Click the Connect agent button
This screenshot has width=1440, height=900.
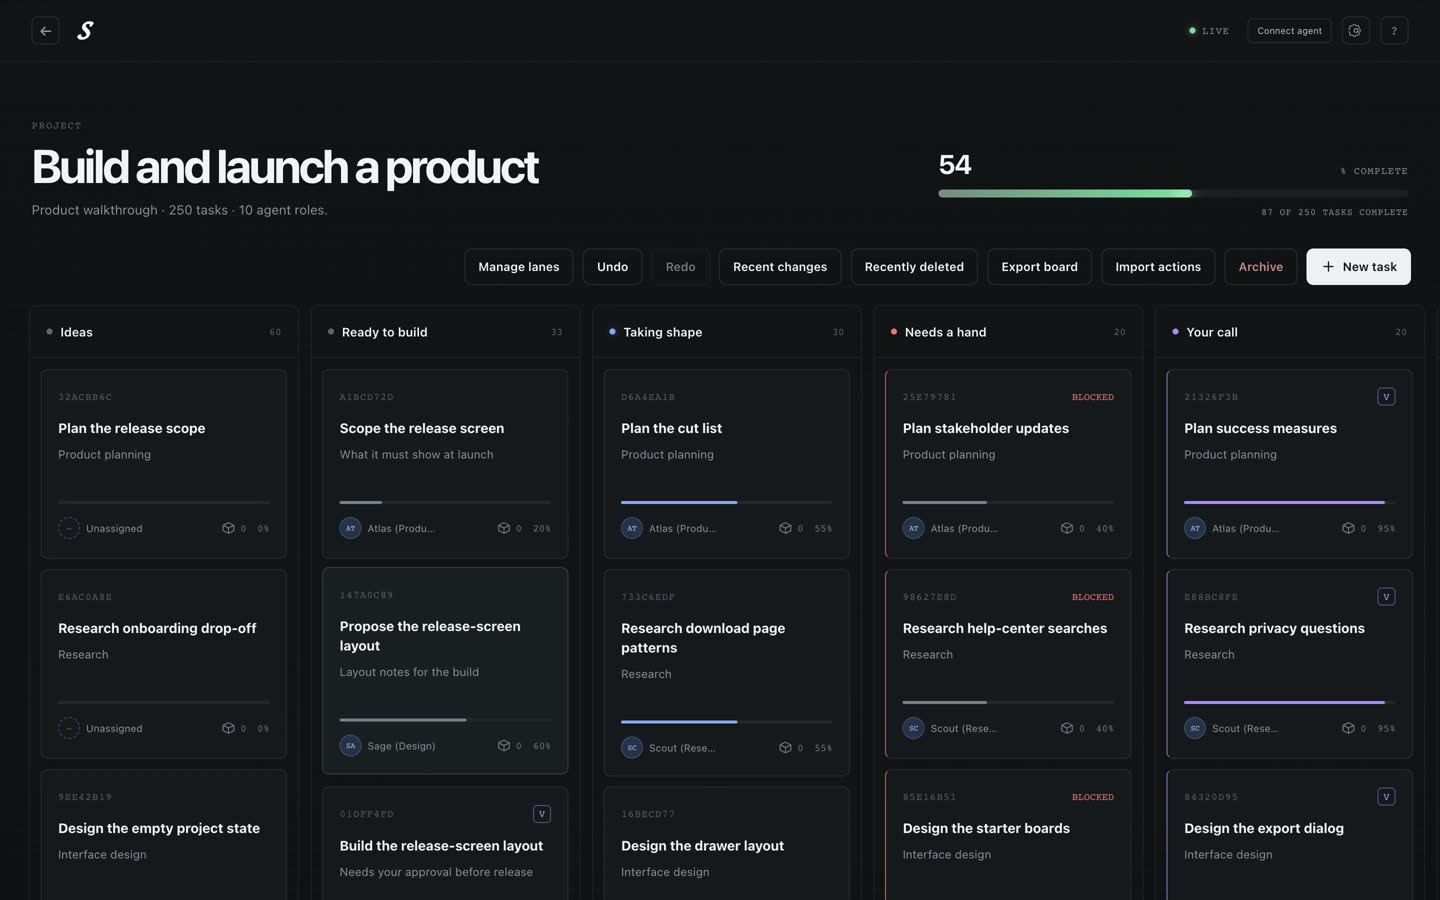[1289, 31]
